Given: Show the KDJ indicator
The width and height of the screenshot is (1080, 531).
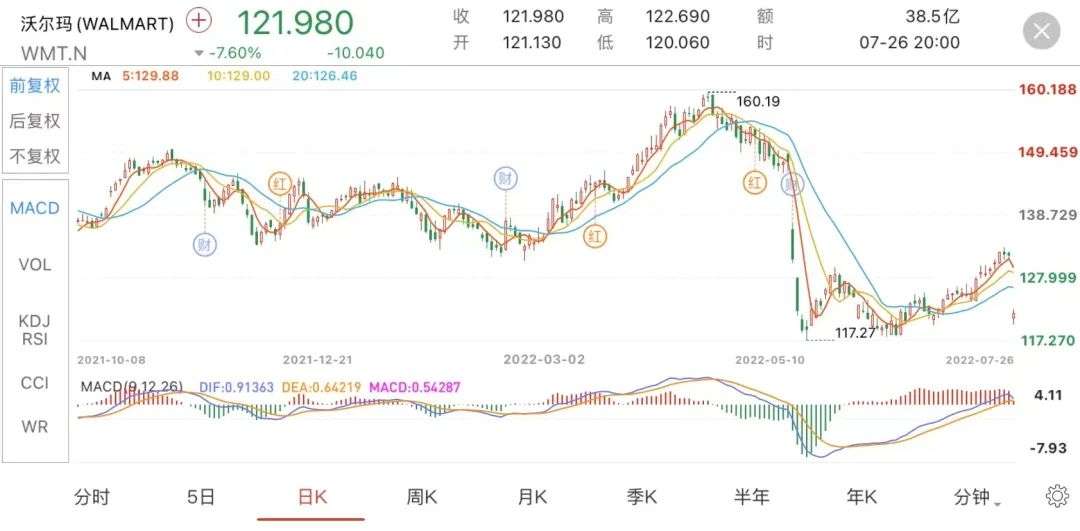Looking at the screenshot, I should [x=35, y=321].
